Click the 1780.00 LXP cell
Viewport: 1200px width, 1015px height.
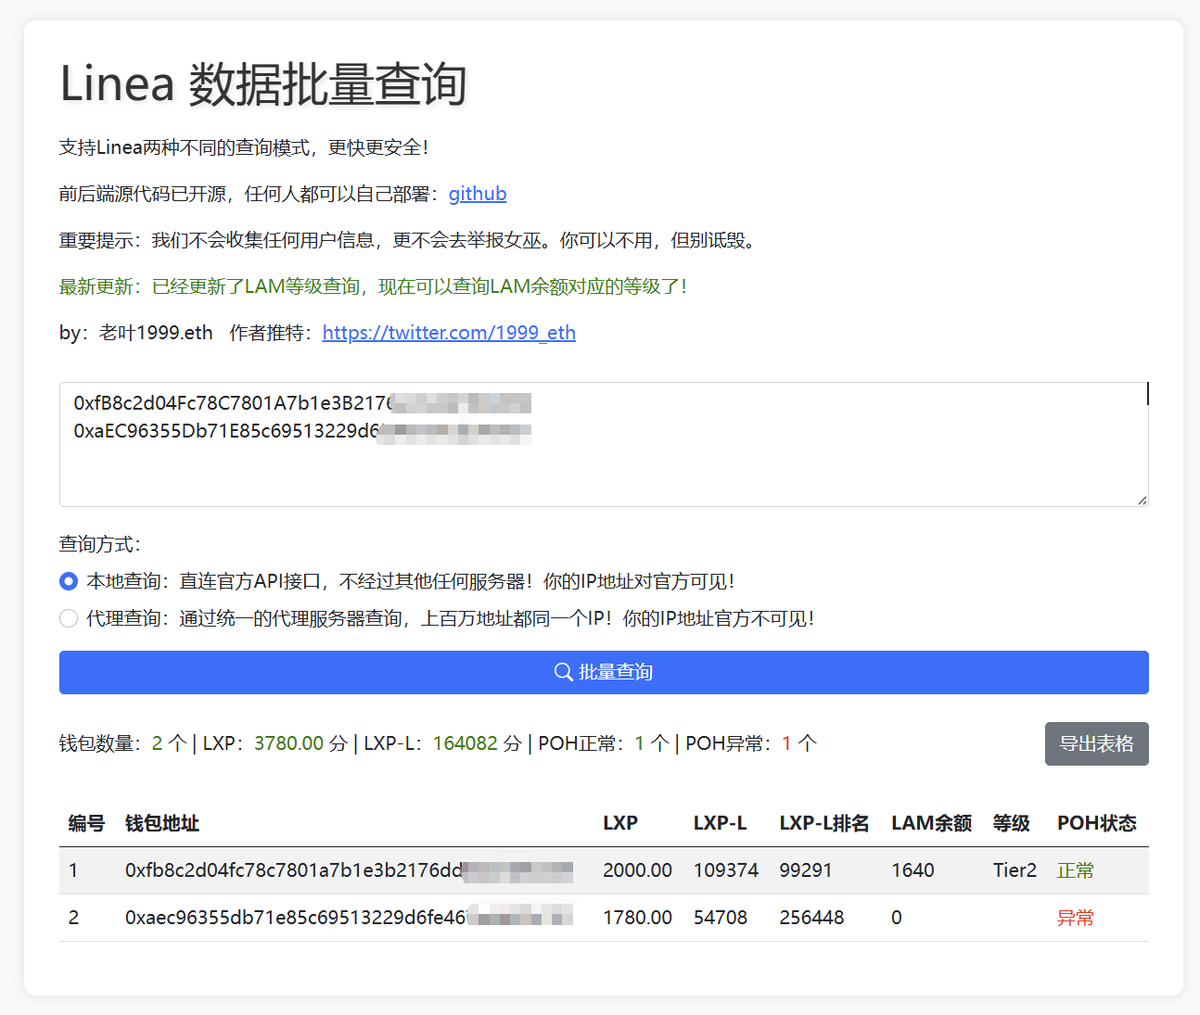click(637, 917)
